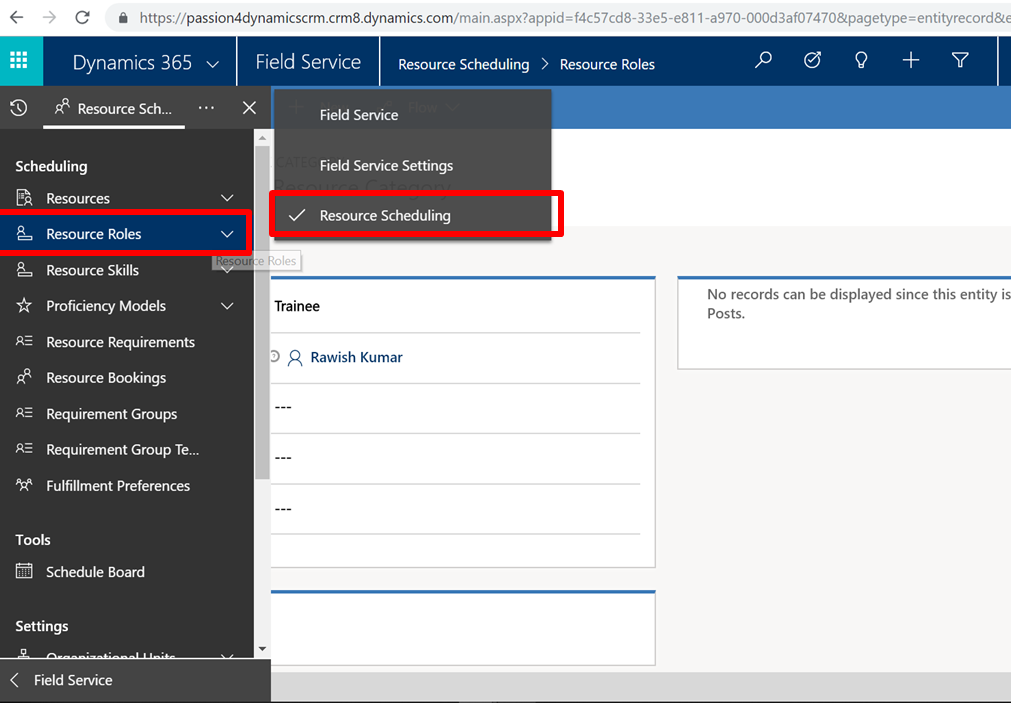Close the navigation pane with X
This screenshot has height=705, width=1011.
coord(249,108)
